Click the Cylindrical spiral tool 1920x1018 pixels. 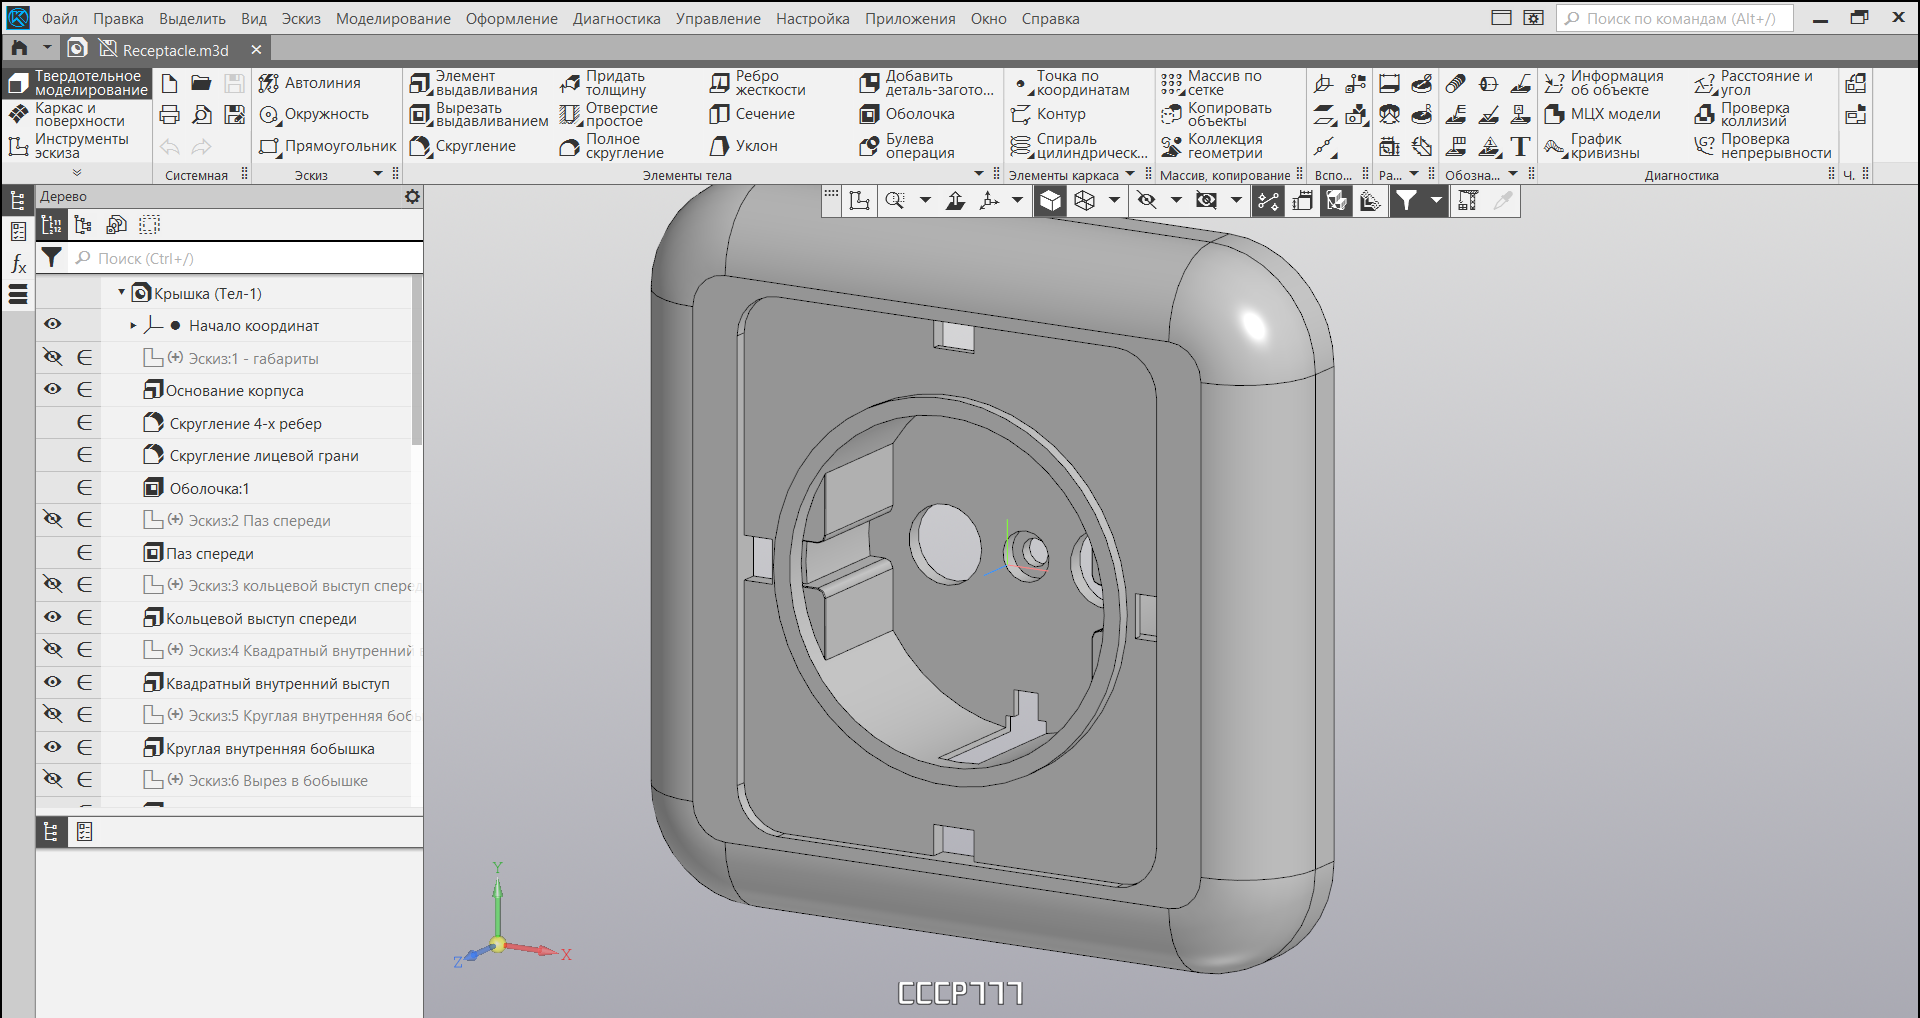pos(1079,147)
